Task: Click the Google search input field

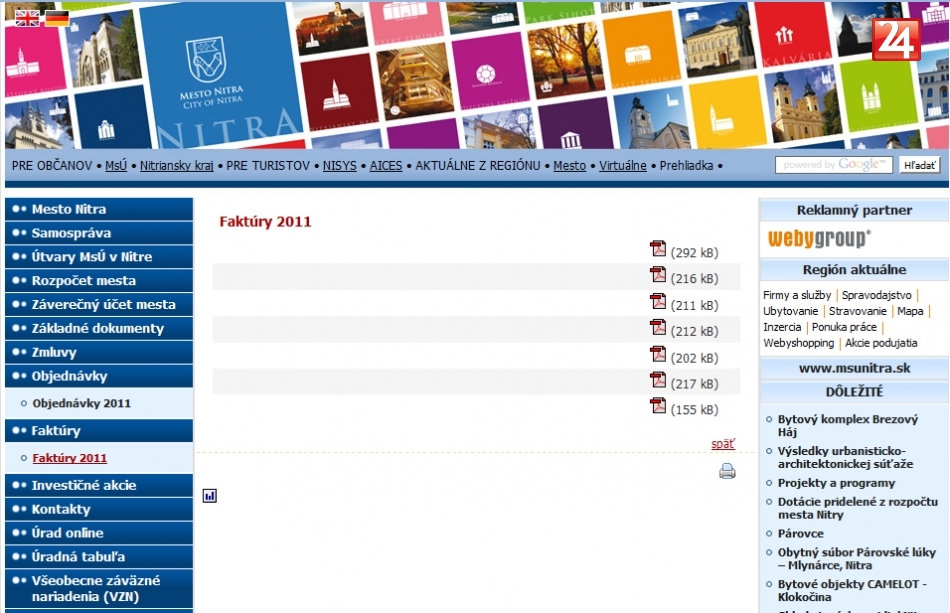Action: coord(834,165)
